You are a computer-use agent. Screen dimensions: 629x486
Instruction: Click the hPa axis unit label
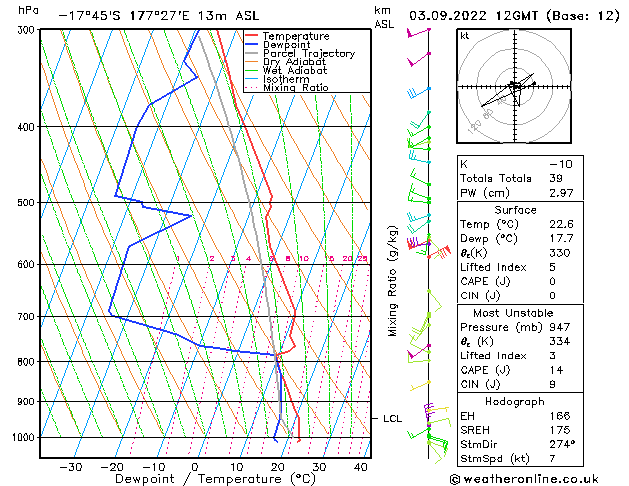click(x=28, y=10)
